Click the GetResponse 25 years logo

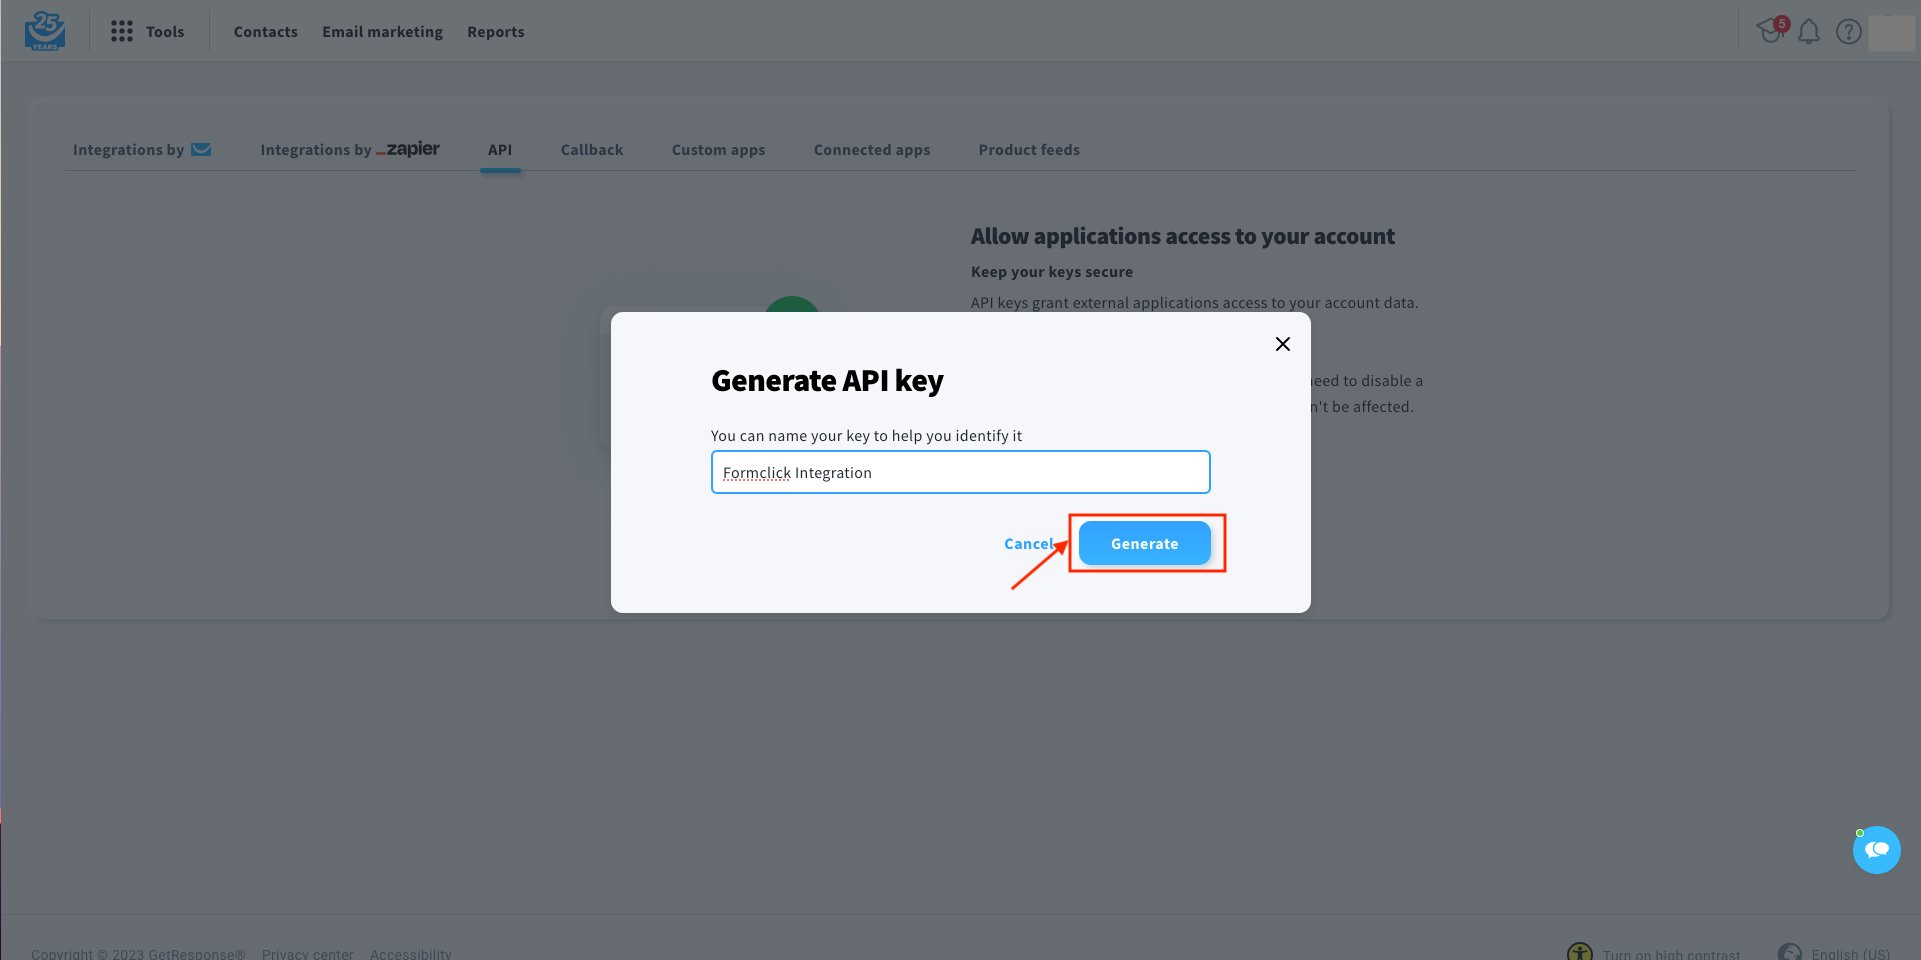[x=45, y=31]
